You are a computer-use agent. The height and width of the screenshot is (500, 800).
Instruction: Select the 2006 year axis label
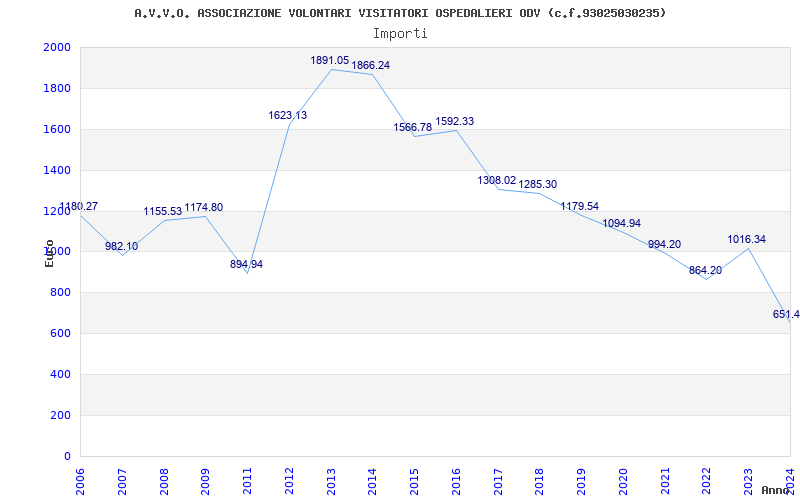click(80, 482)
